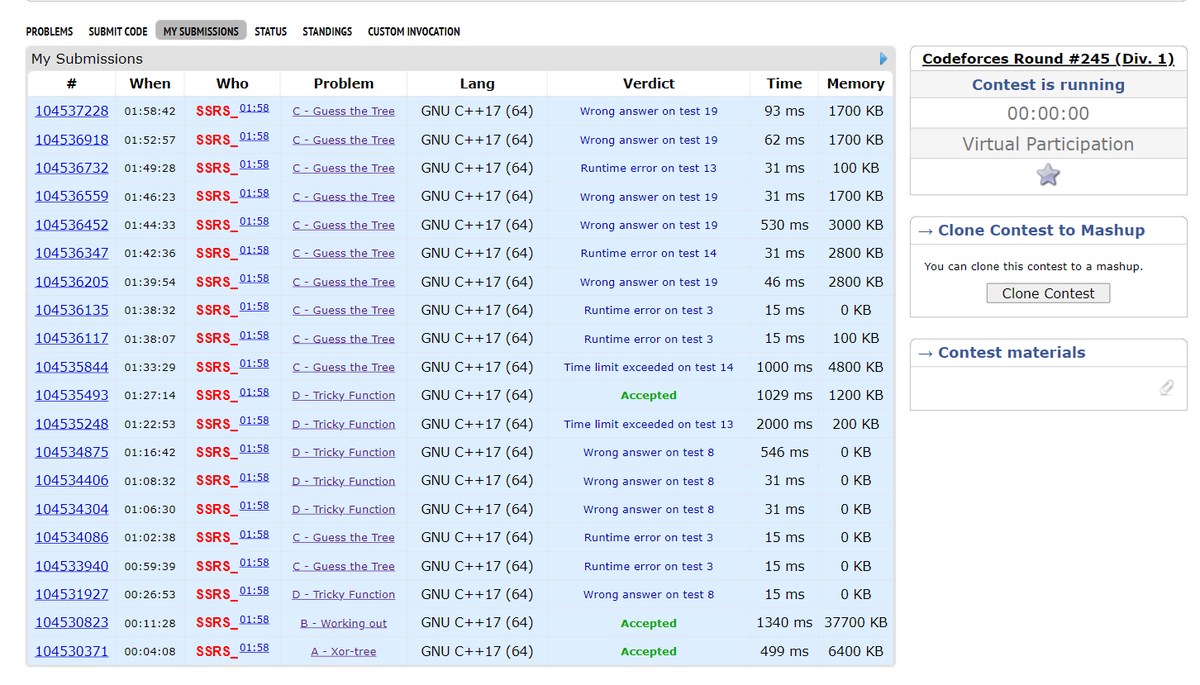Click Accepted verdict for A - Xor-tree
Image resolution: width=1200 pixels, height=685 pixels.
648,651
